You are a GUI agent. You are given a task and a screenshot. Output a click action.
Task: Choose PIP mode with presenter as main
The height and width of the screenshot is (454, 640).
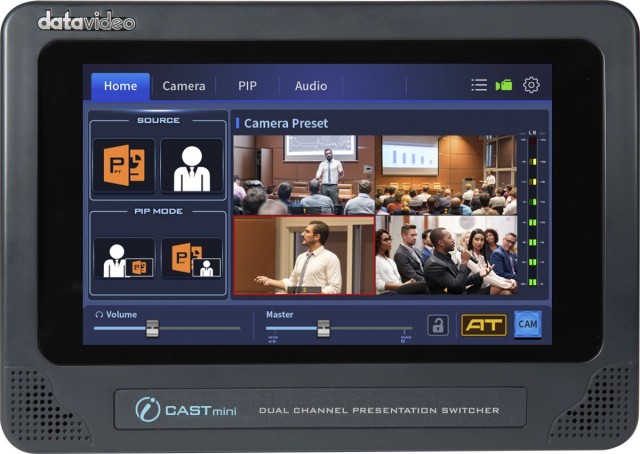pos(124,258)
